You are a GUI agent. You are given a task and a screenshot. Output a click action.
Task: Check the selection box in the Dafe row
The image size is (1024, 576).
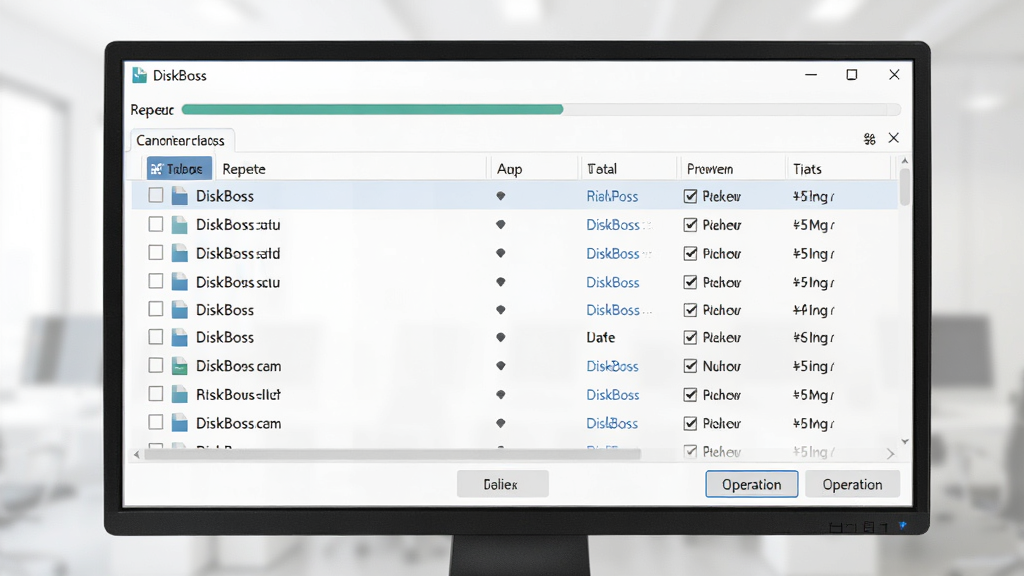tap(155, 337)
